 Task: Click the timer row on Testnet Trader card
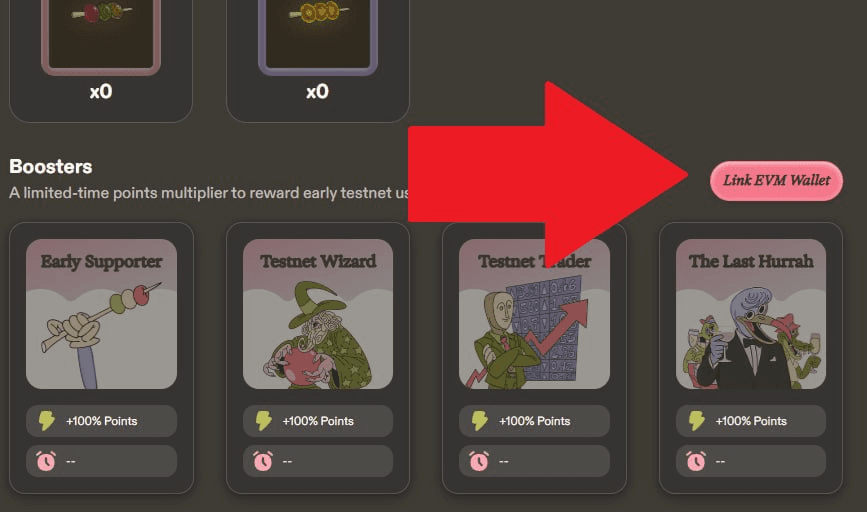pyautogui.click(x=535, y=461)
